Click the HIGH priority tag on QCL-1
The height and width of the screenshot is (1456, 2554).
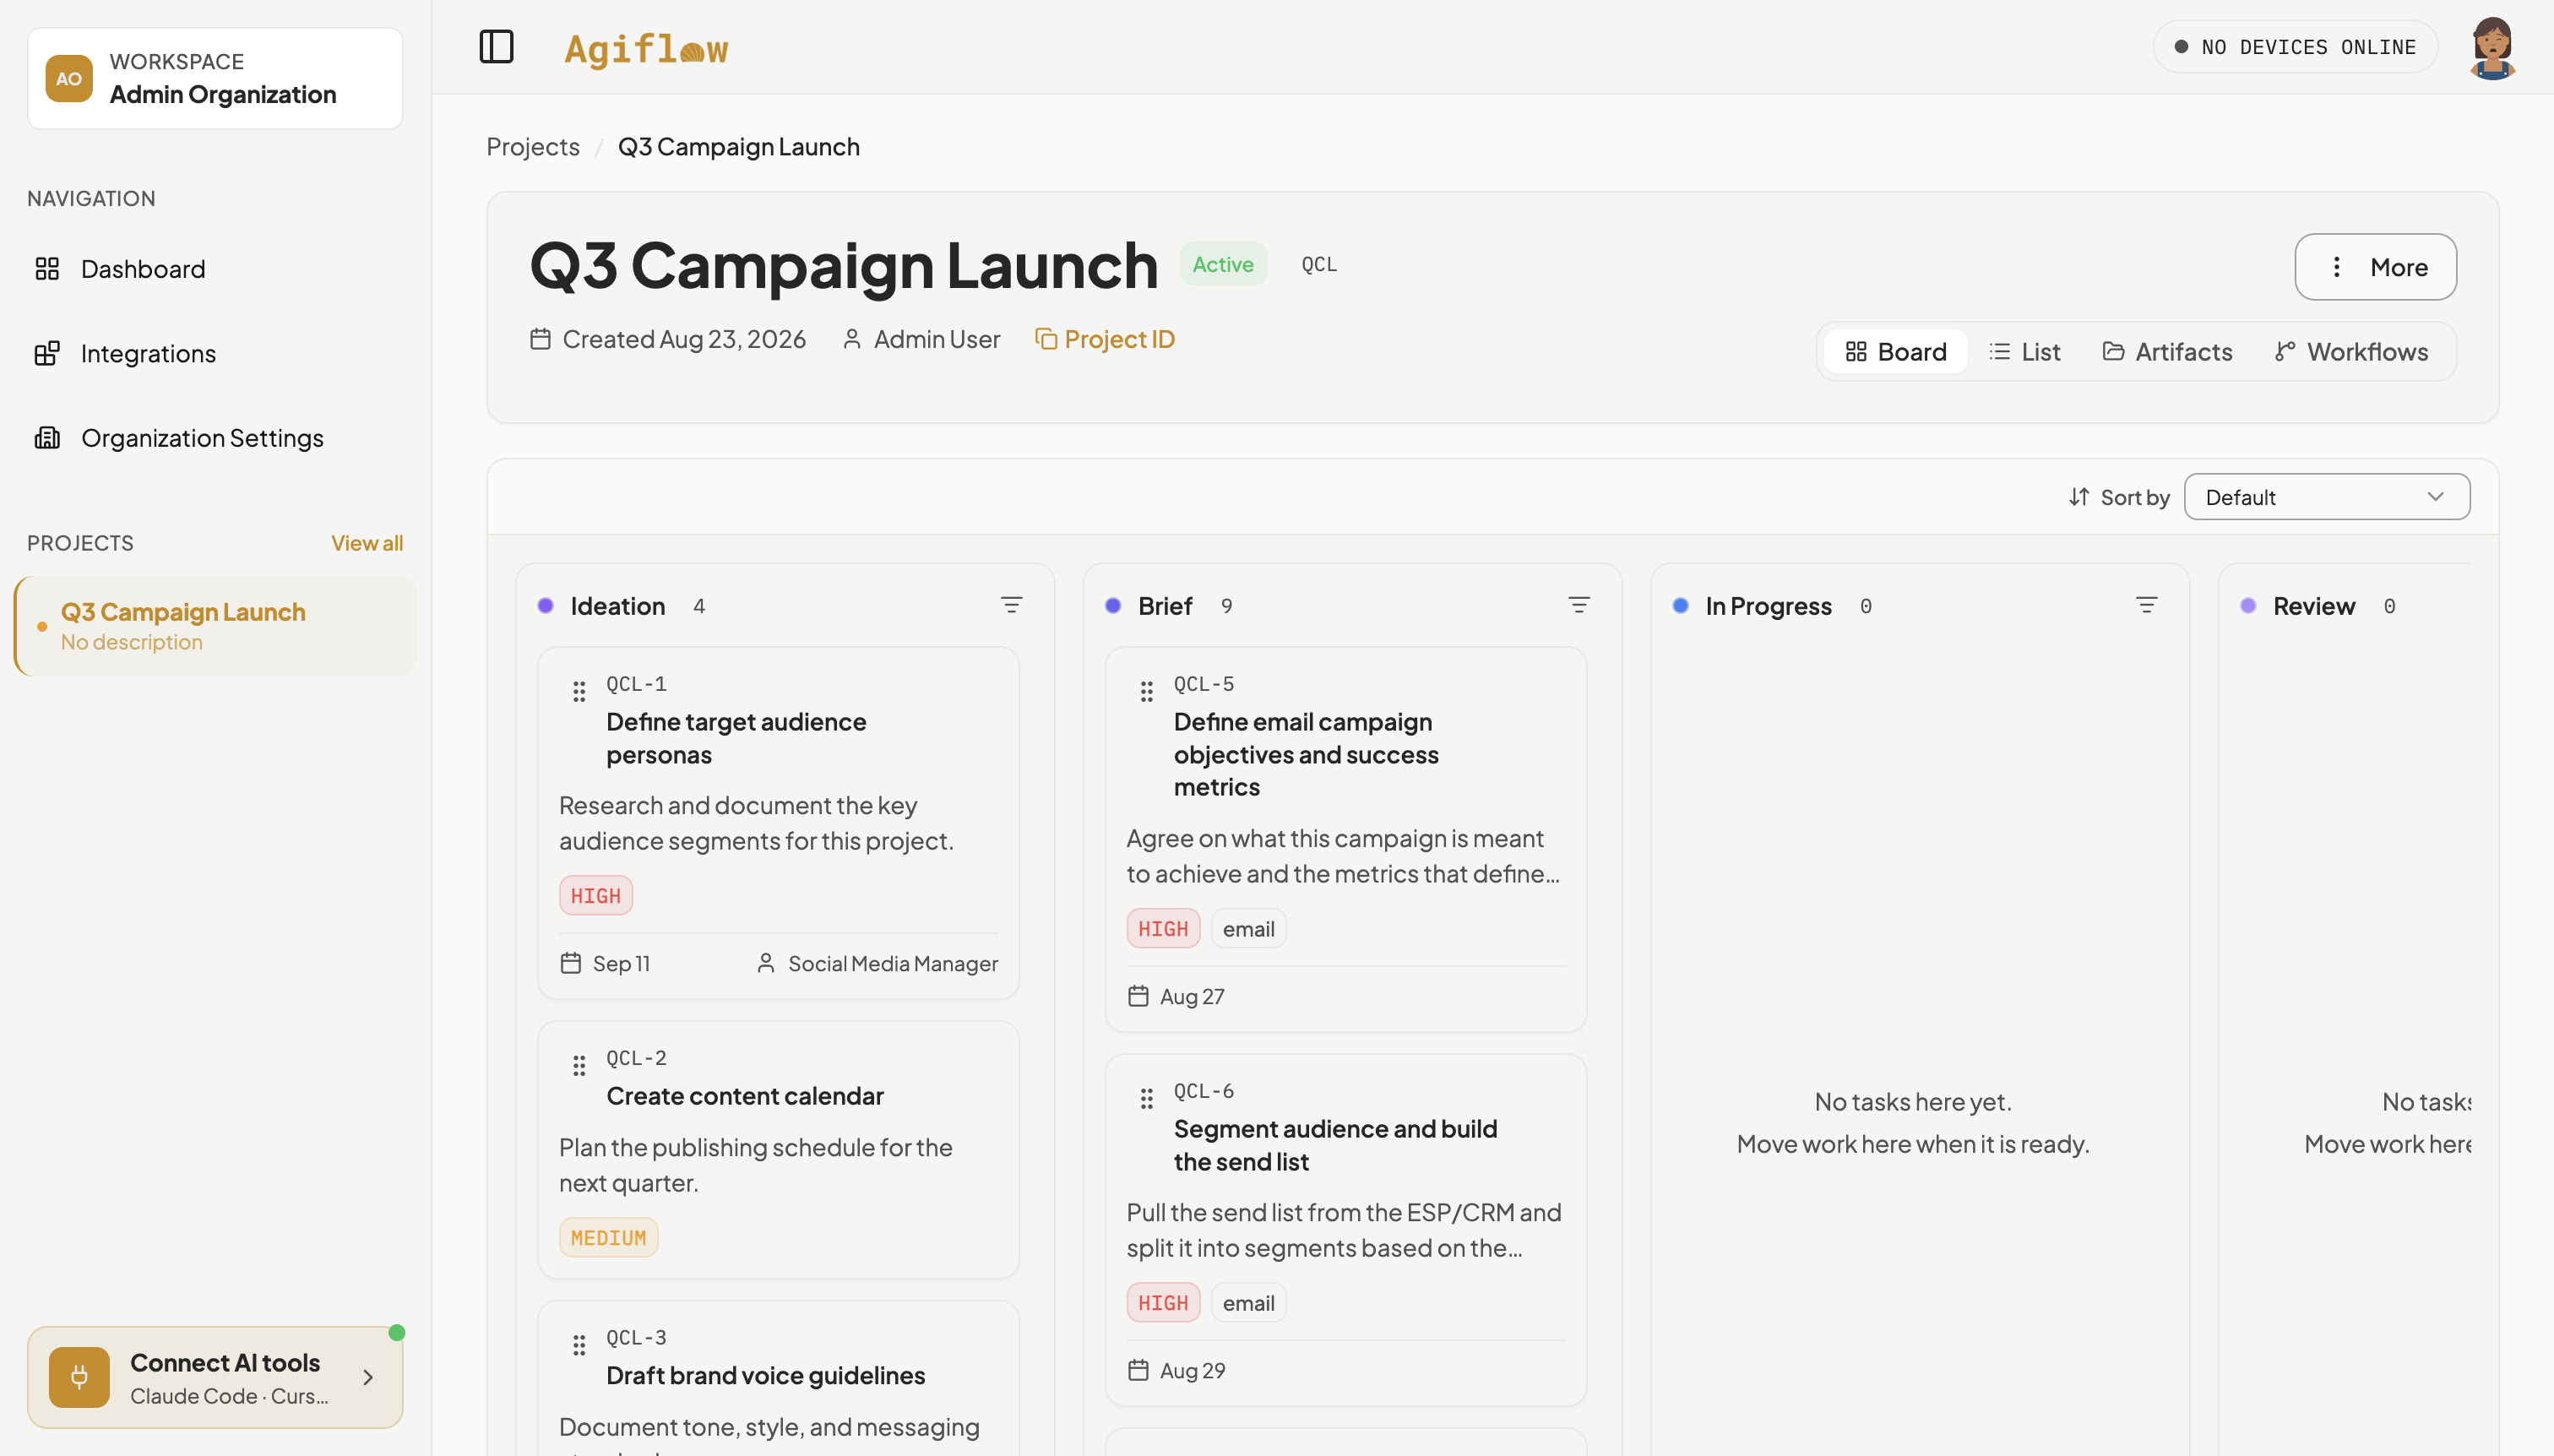pyautogui.click(x=596, y=896)
